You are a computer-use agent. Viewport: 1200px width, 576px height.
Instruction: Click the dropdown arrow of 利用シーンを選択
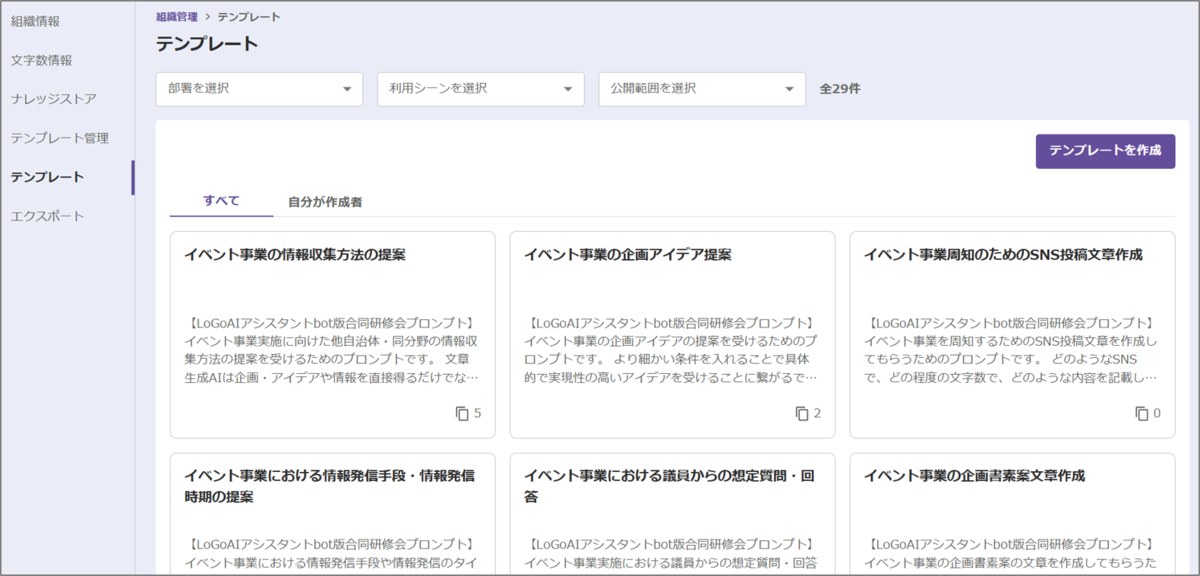(568, 89)
